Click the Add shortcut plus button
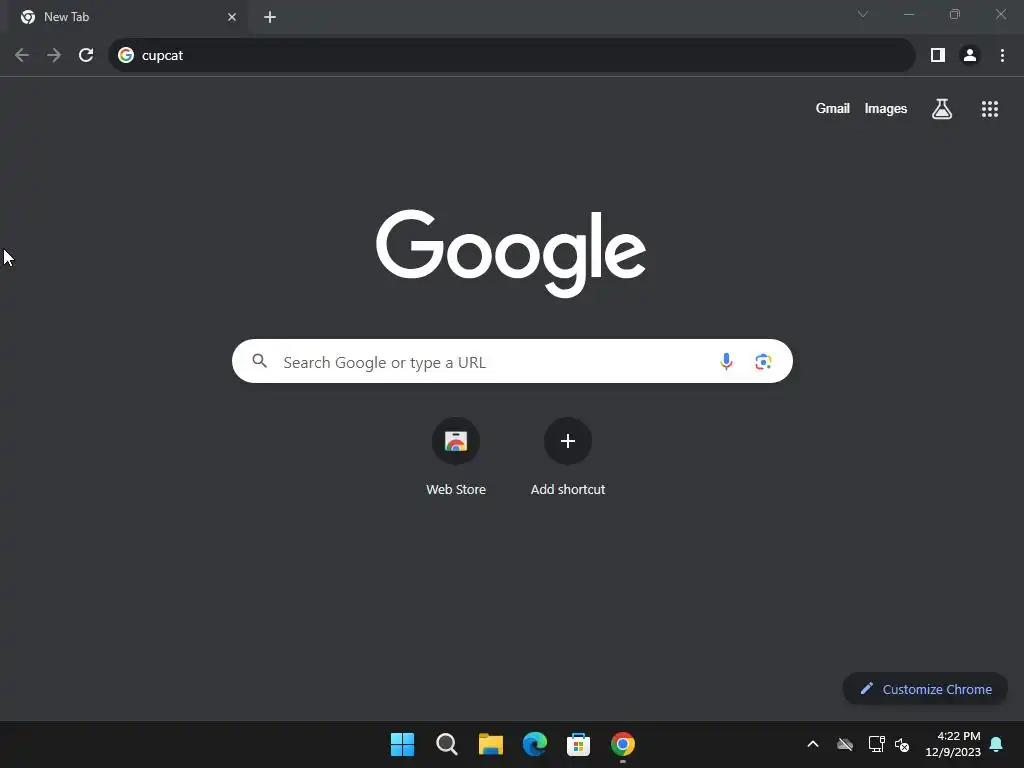1024x768 pixels. tap(568, 441)
